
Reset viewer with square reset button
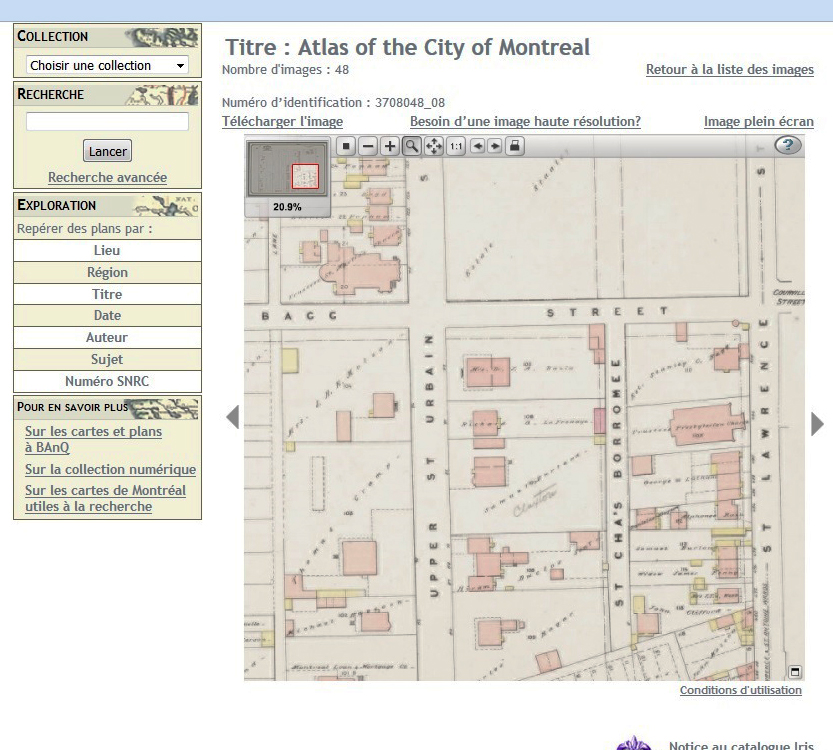click(x=346, y=146)
